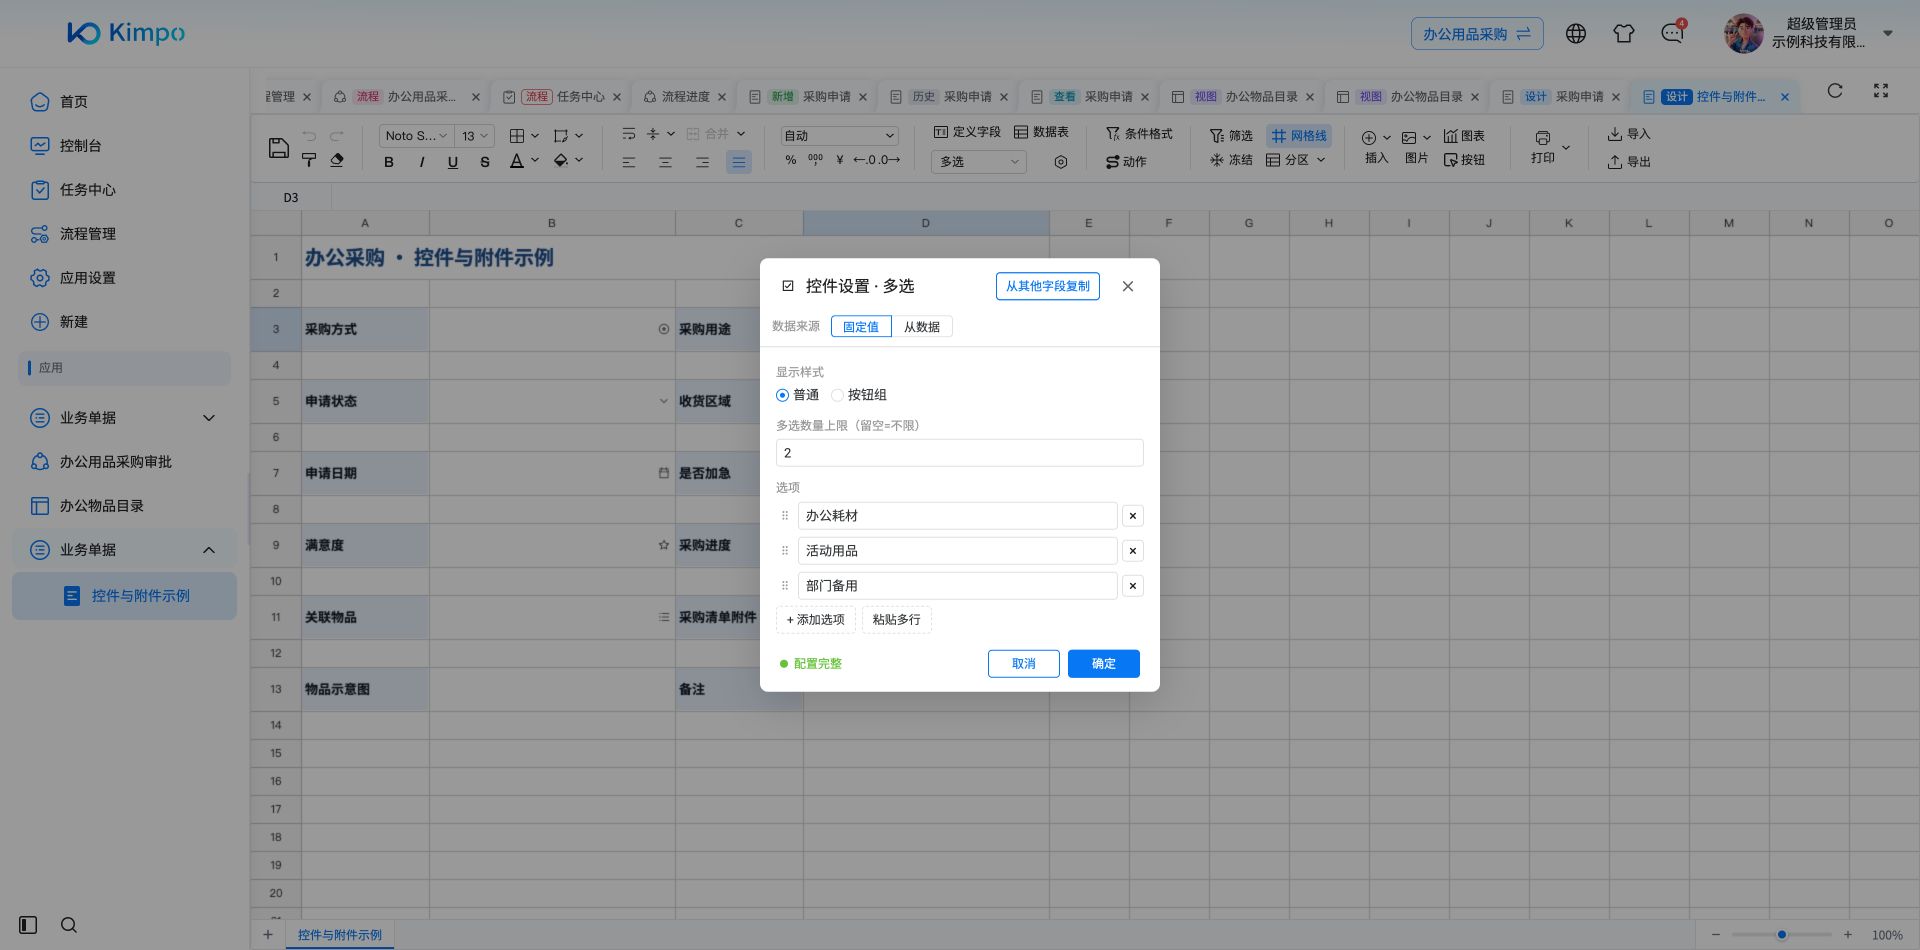The width and height of the screenshot is (1920, 950).
Task: Open the 多选 control type dropdown
Action: click(979, 162)
